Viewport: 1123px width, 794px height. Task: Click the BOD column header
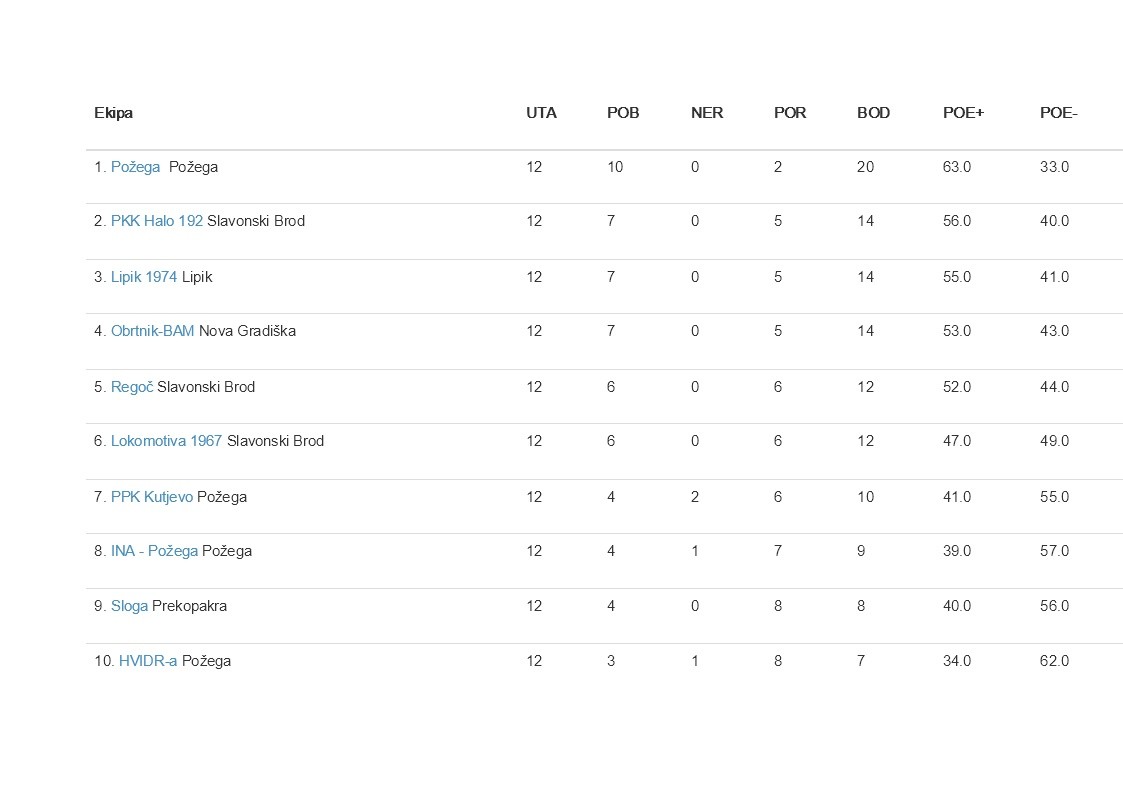point(873,113)
